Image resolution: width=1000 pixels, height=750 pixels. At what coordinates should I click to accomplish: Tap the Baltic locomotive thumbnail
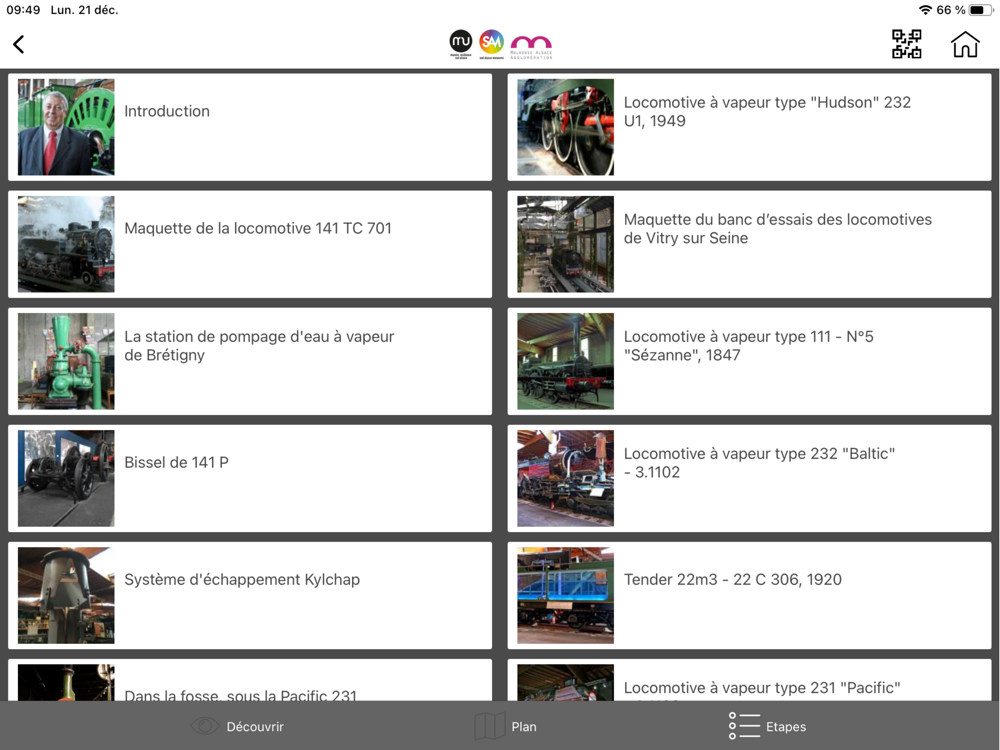pyautogui.click(x=566, y=478)
